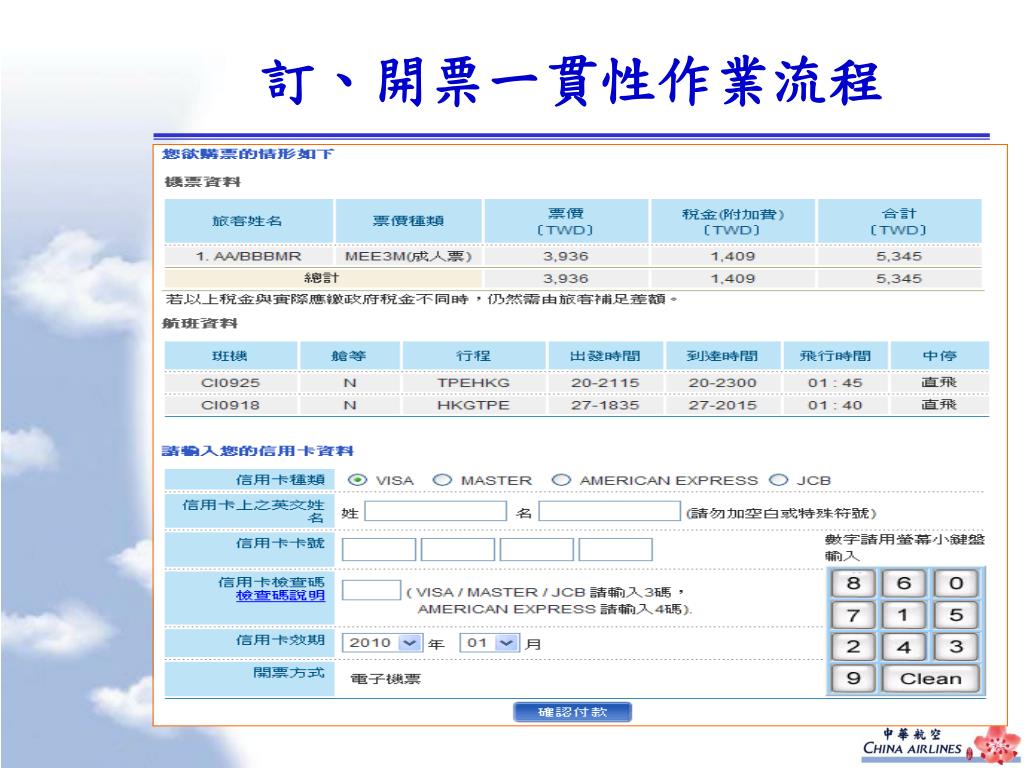Click keypad digit 5
The width and height of the screenshot is (1024, 768).
pos(956,615)
